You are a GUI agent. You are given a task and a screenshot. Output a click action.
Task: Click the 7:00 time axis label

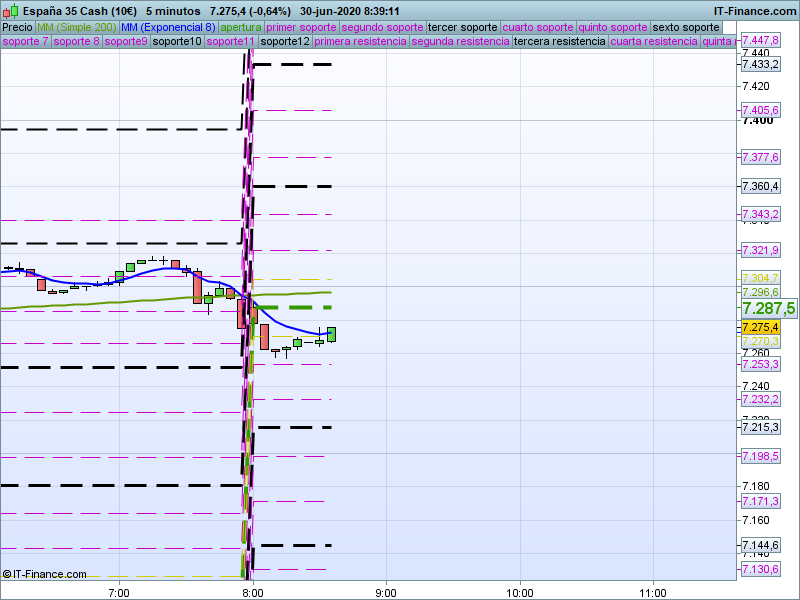(119, 593)
